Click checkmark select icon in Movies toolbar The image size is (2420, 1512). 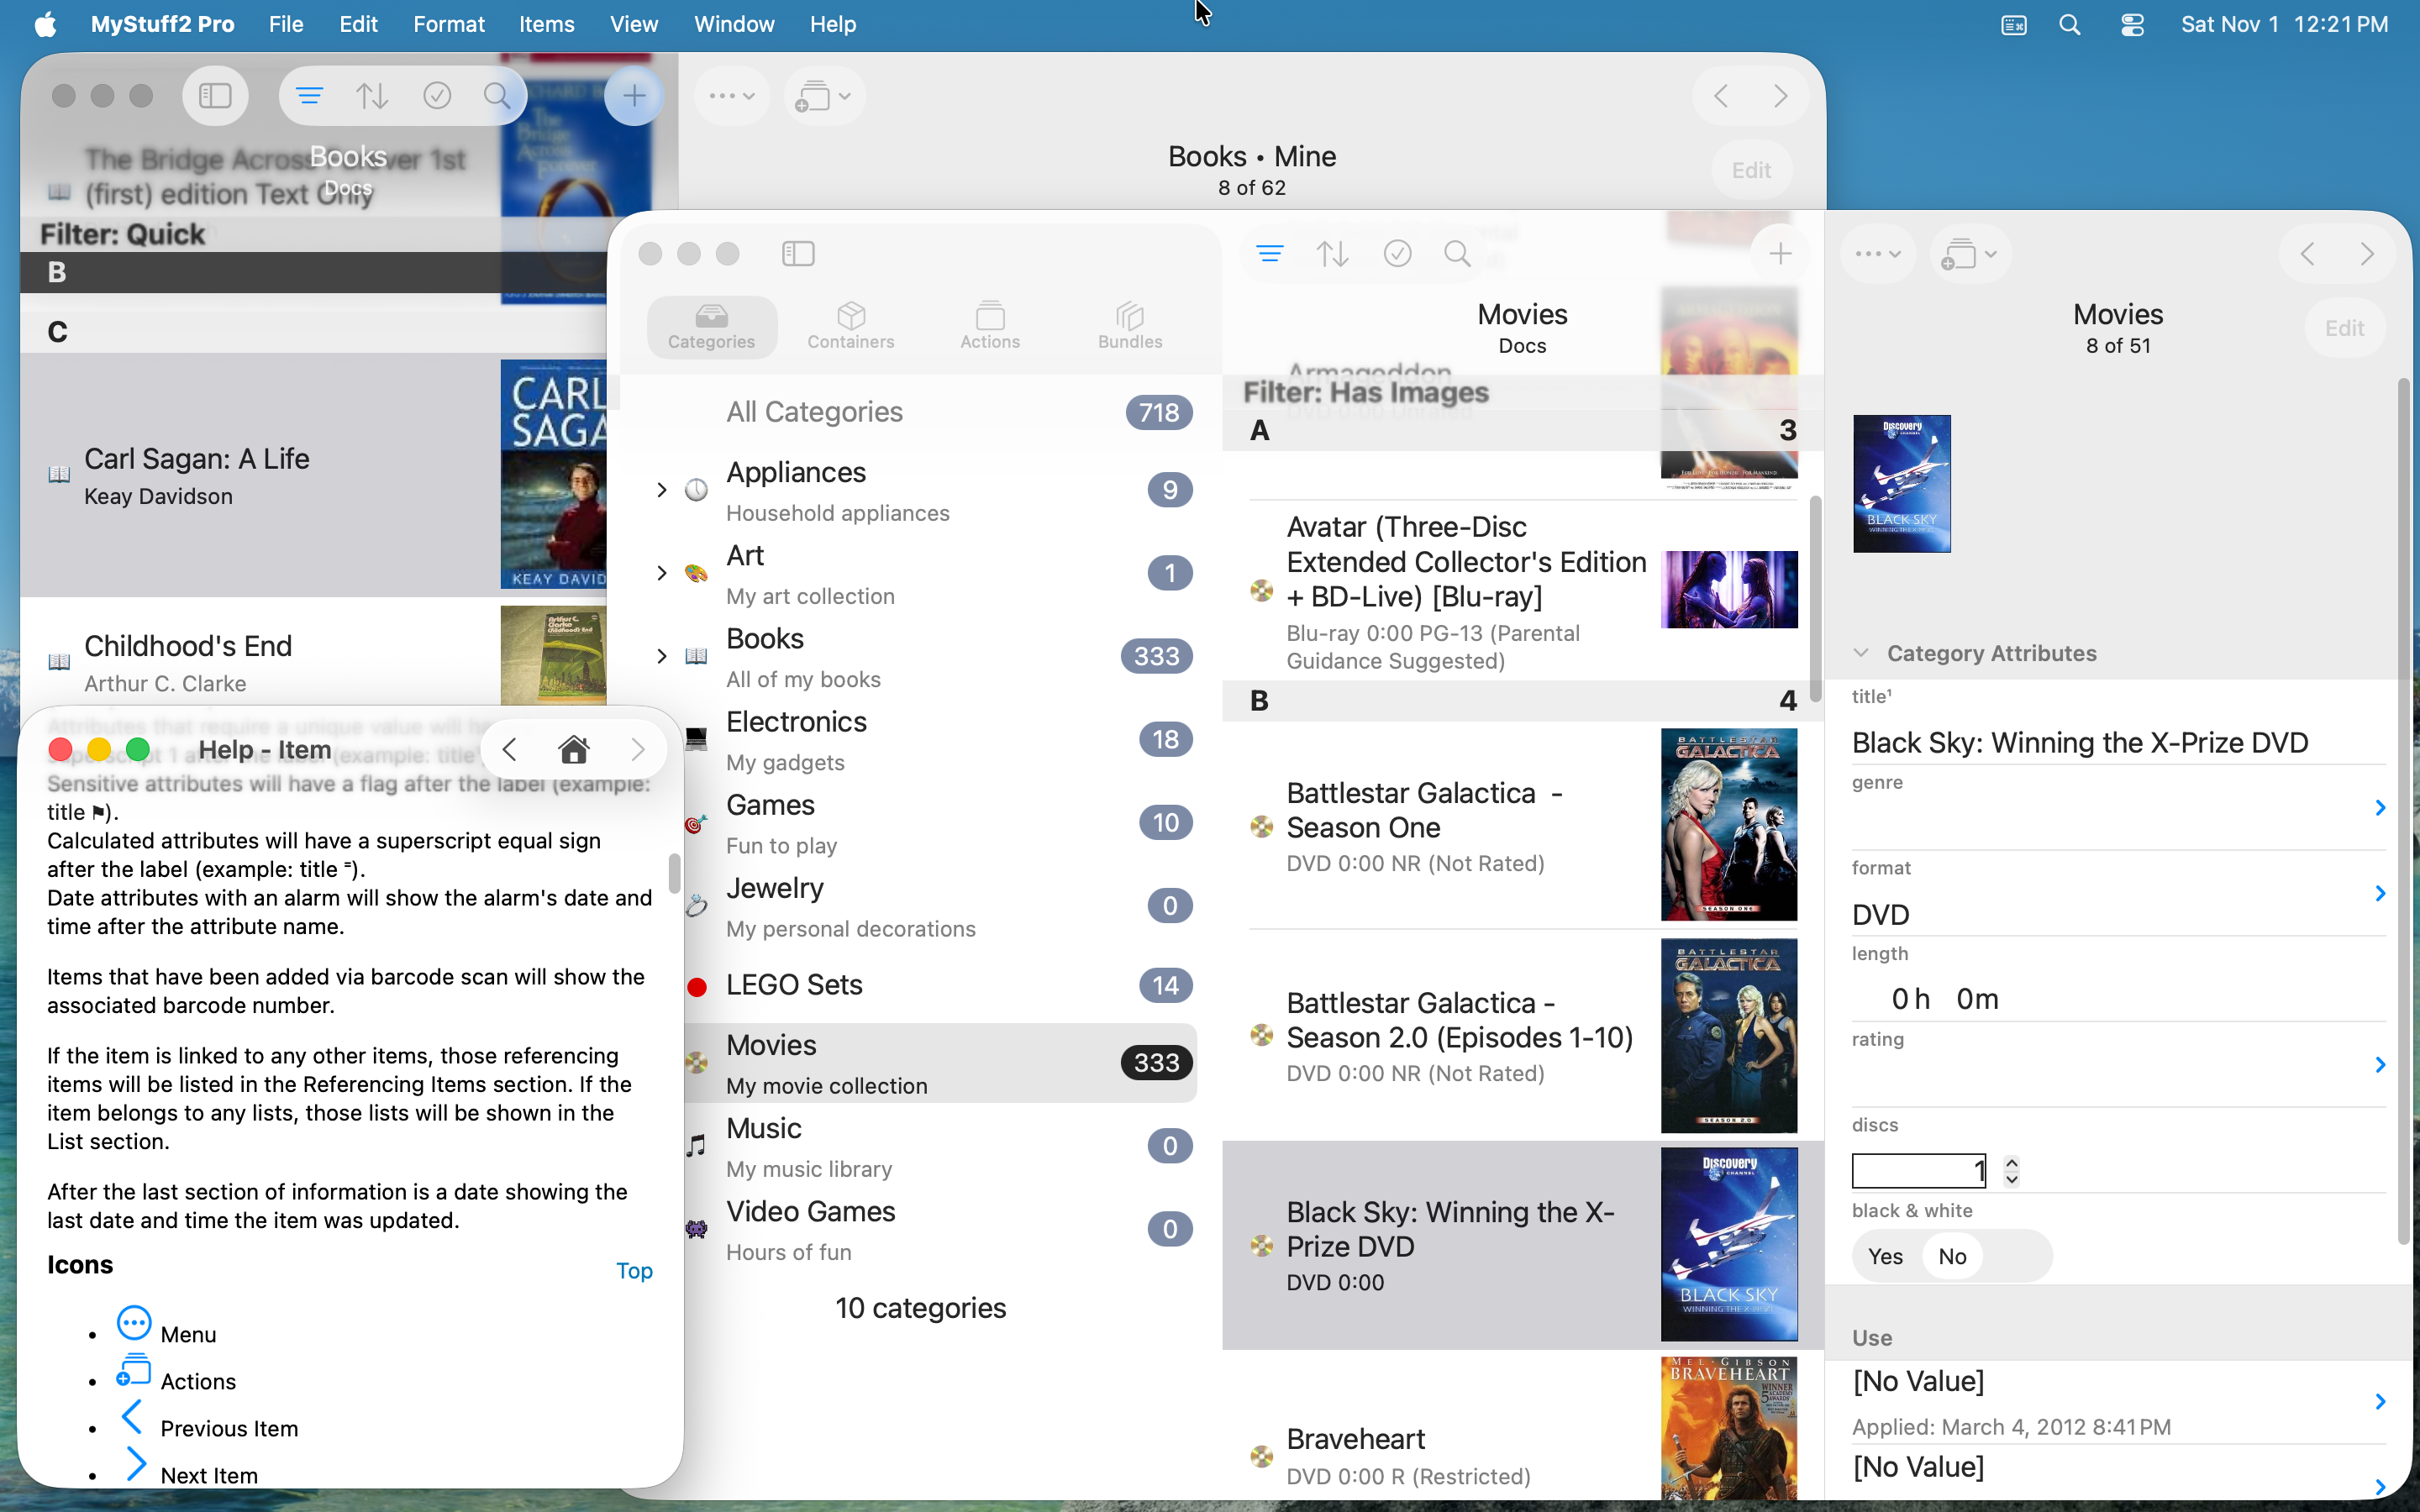(x=1397, y=254)
